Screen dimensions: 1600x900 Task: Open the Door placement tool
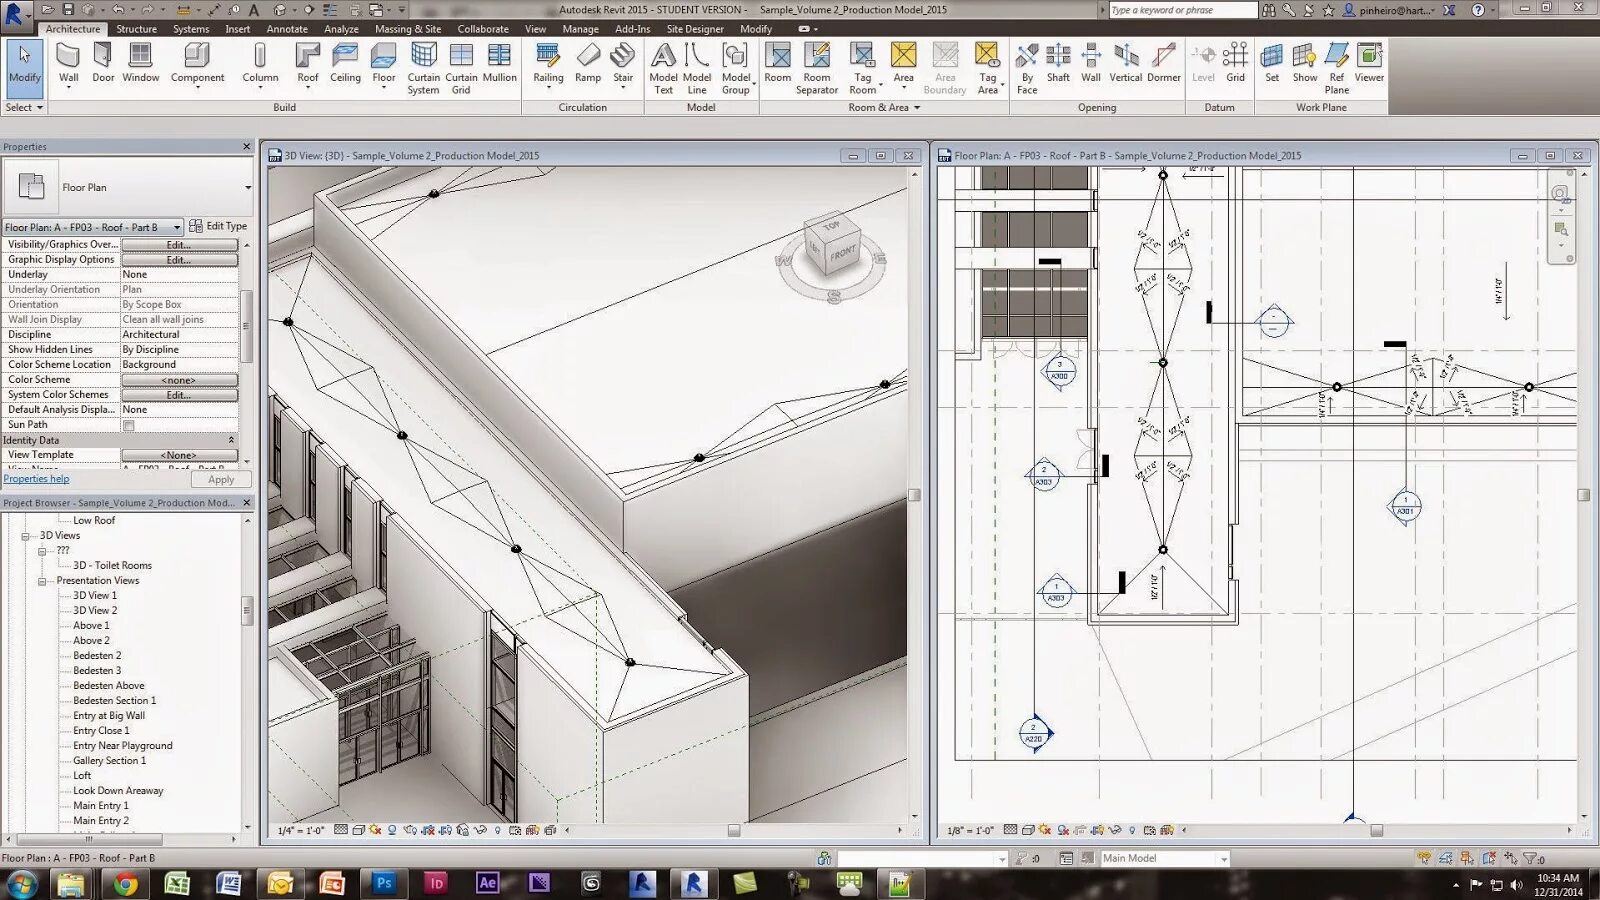pyautogui.click(x=102, y=63)
